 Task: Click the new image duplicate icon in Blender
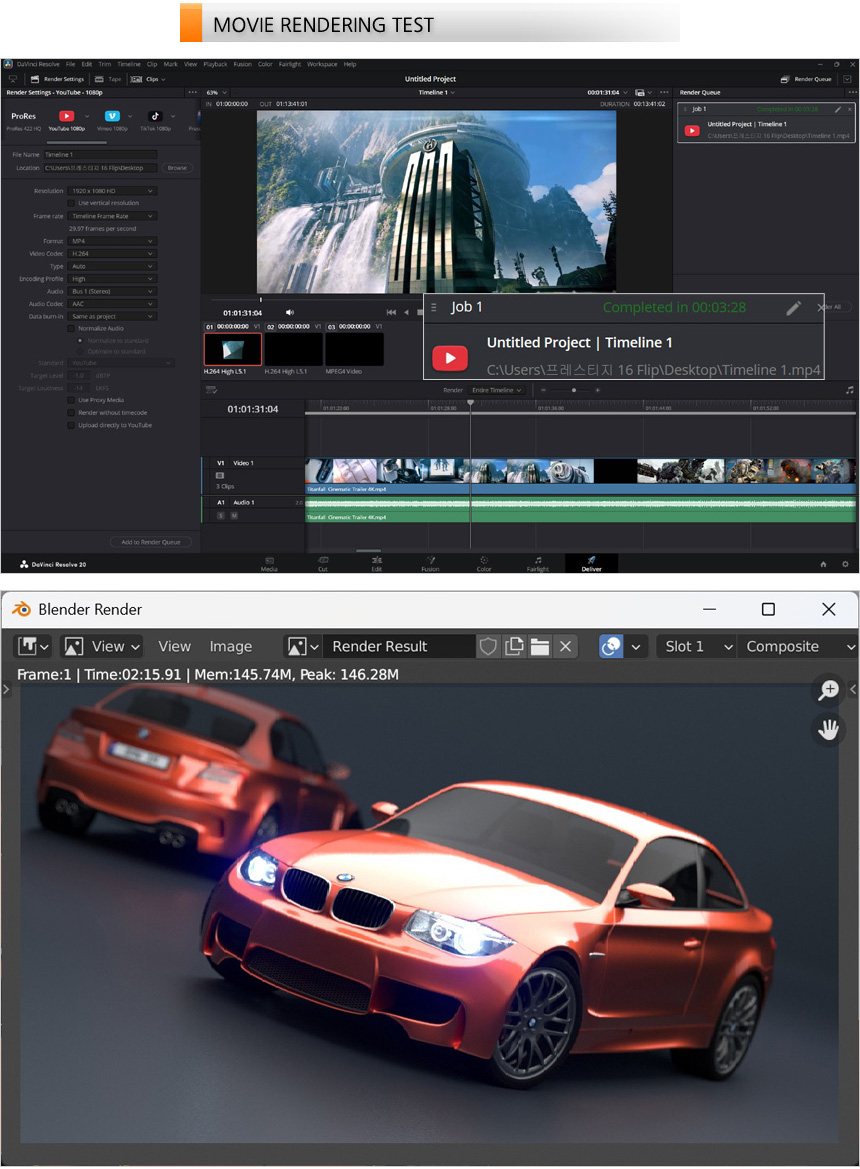click(514, 646)
